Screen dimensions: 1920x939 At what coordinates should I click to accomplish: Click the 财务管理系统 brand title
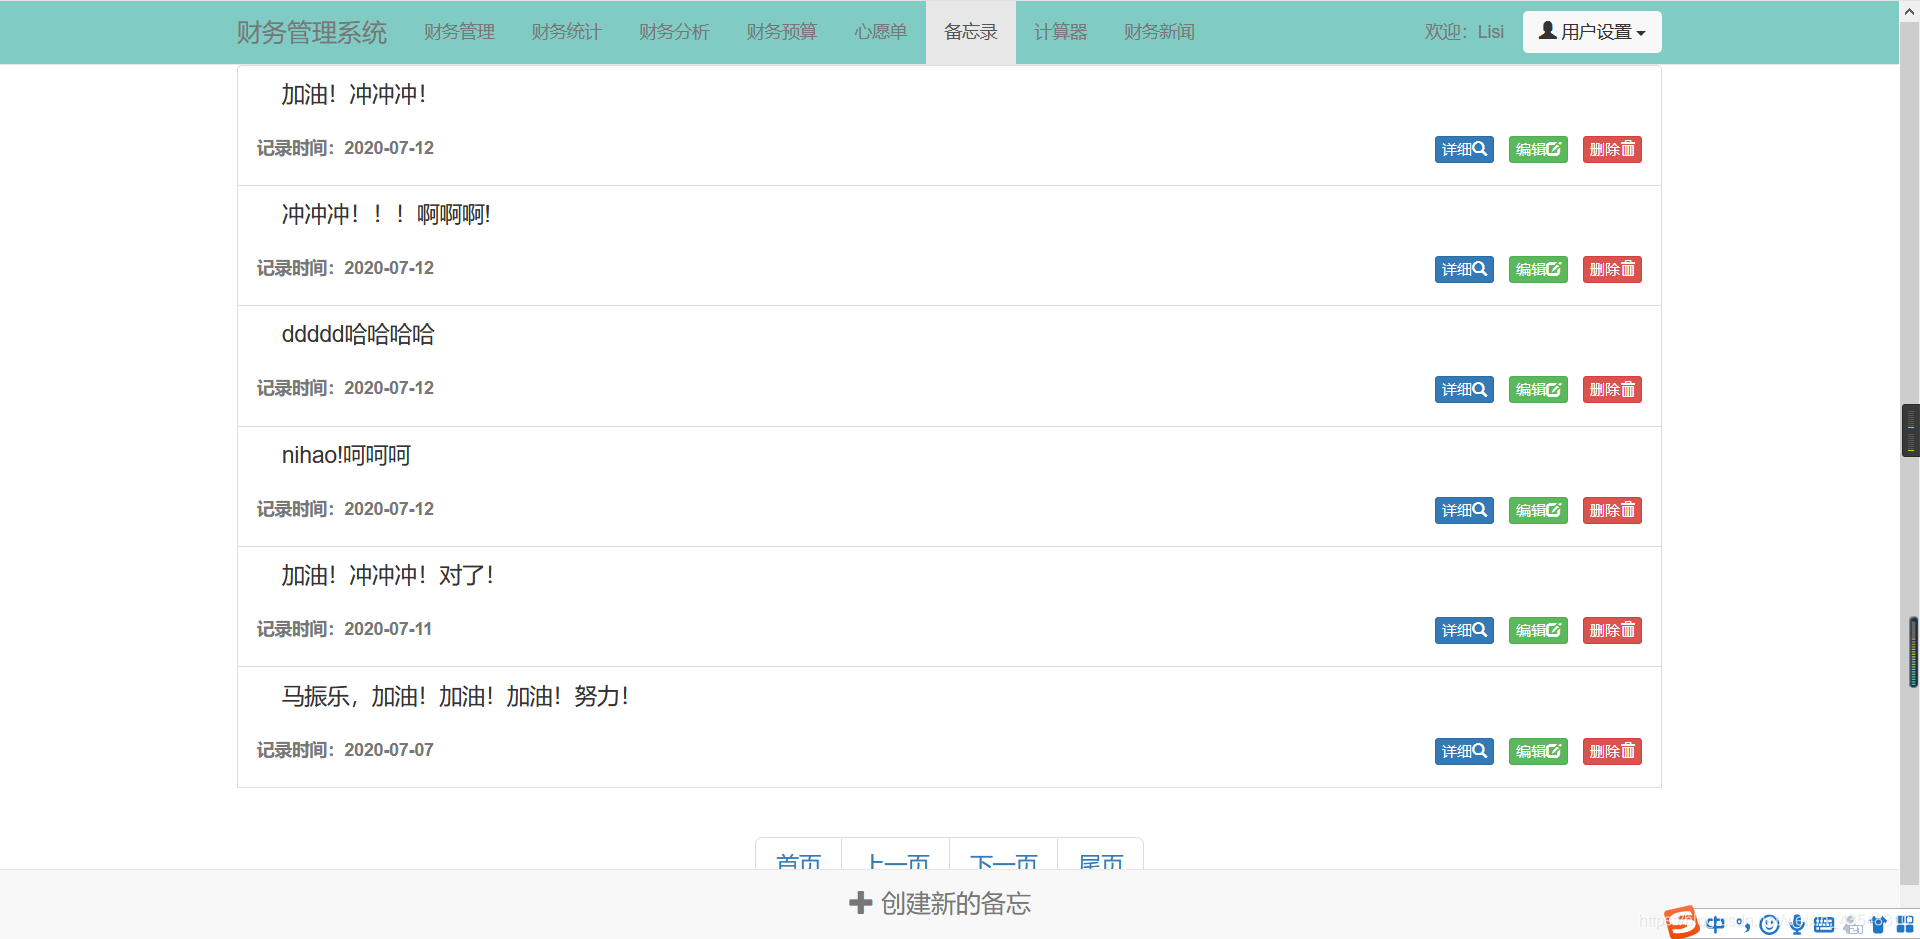point(312,32)
